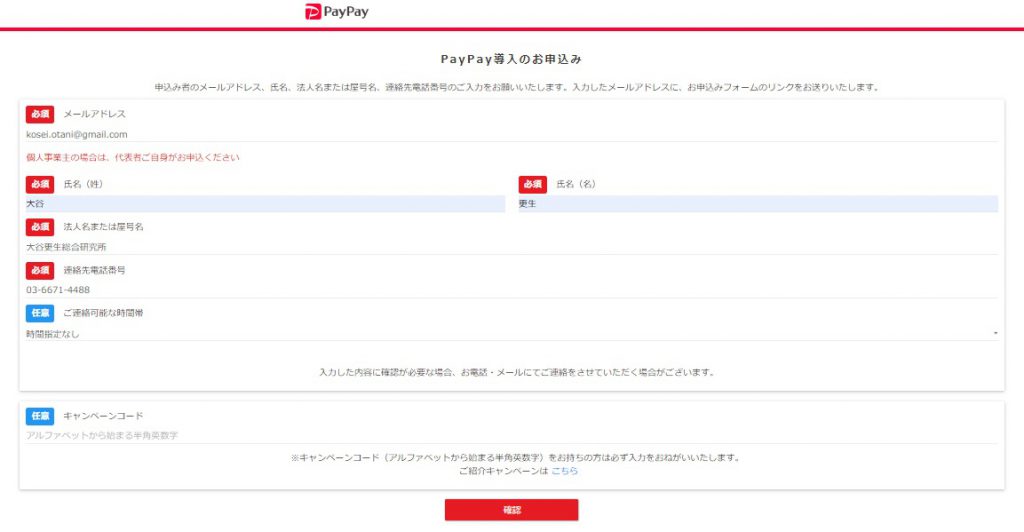Click the first name (名) input field
This screenshot has width=1024, height=532.
click(758, 204)
